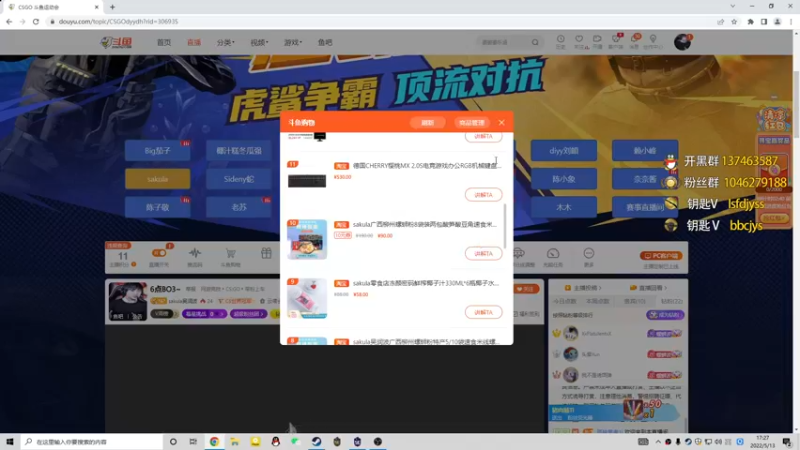The height and width of the screenshot is (450, 800).
Task: Open CHERRY keyboard product thumbnail
Action: click(307, 181)
